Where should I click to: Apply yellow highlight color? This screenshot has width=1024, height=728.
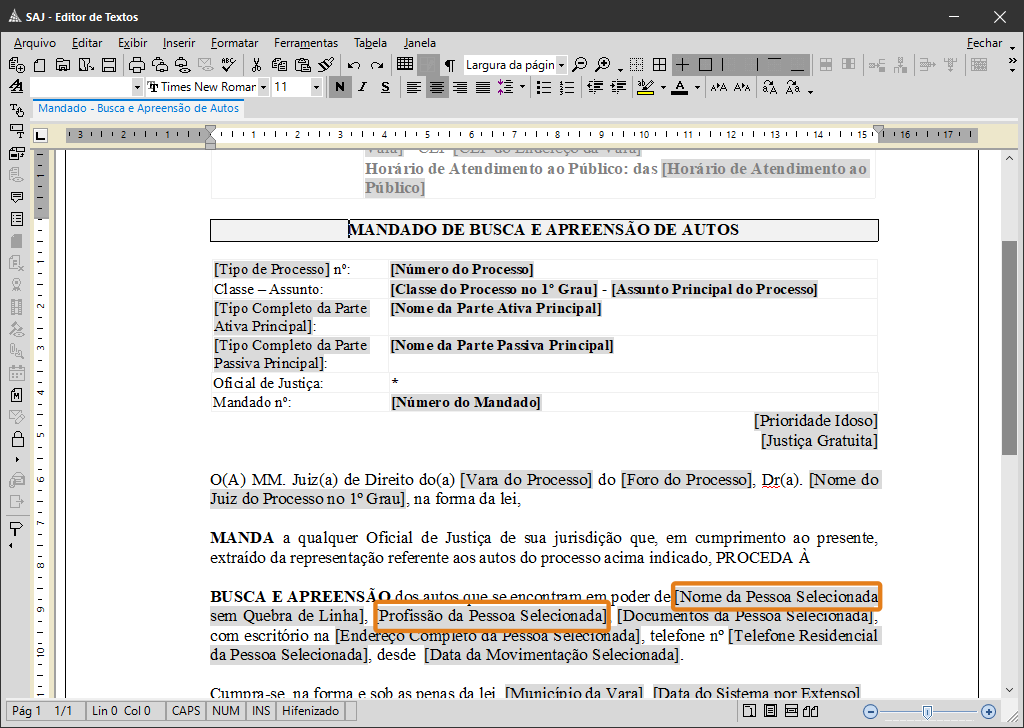[646, 87]
